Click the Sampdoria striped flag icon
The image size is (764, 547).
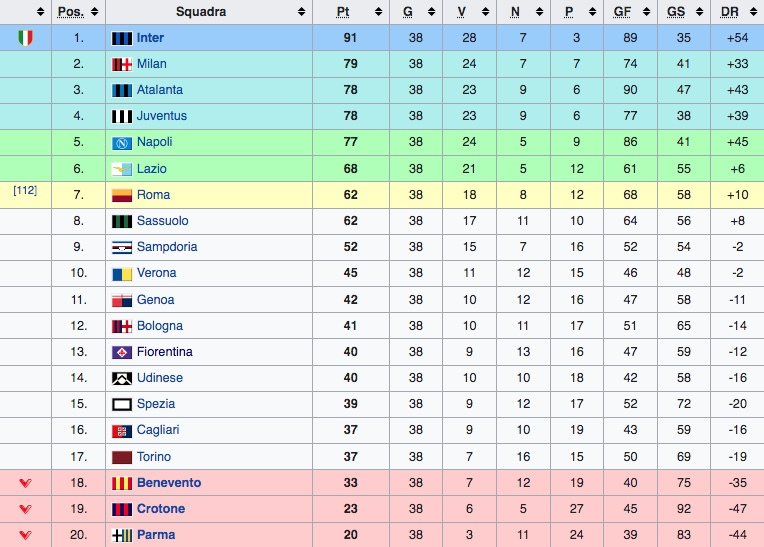[x=122, y=247]
